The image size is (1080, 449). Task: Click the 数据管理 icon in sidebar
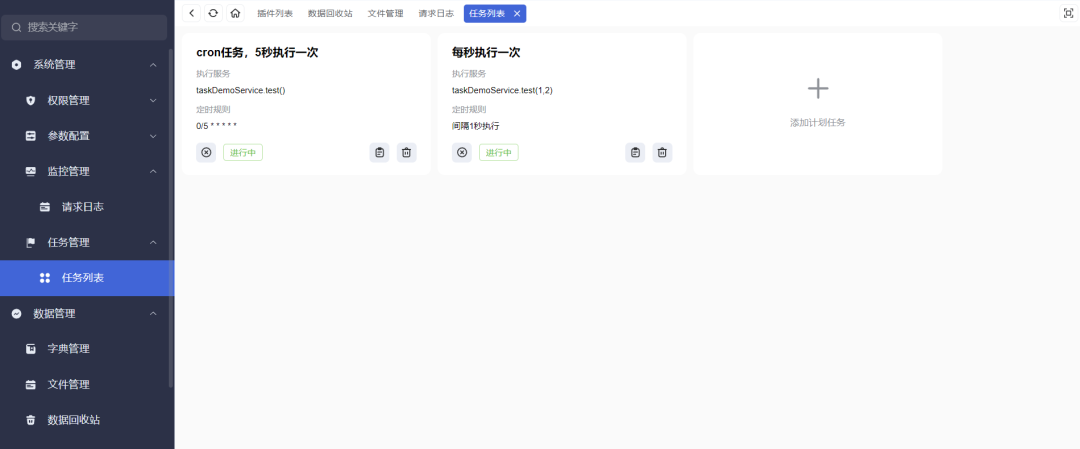(17, 313)
